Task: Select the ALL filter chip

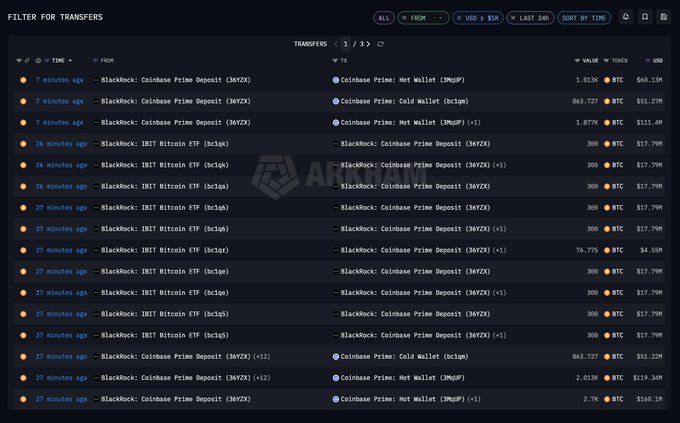Action: click(x=384, y=18)
